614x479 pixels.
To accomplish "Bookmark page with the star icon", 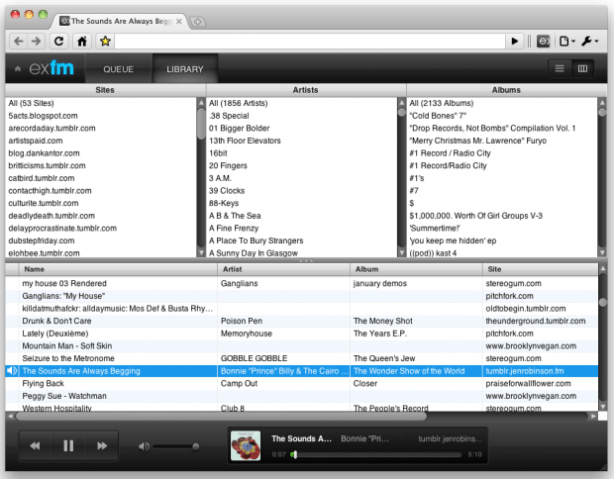I will pos(104,41).
